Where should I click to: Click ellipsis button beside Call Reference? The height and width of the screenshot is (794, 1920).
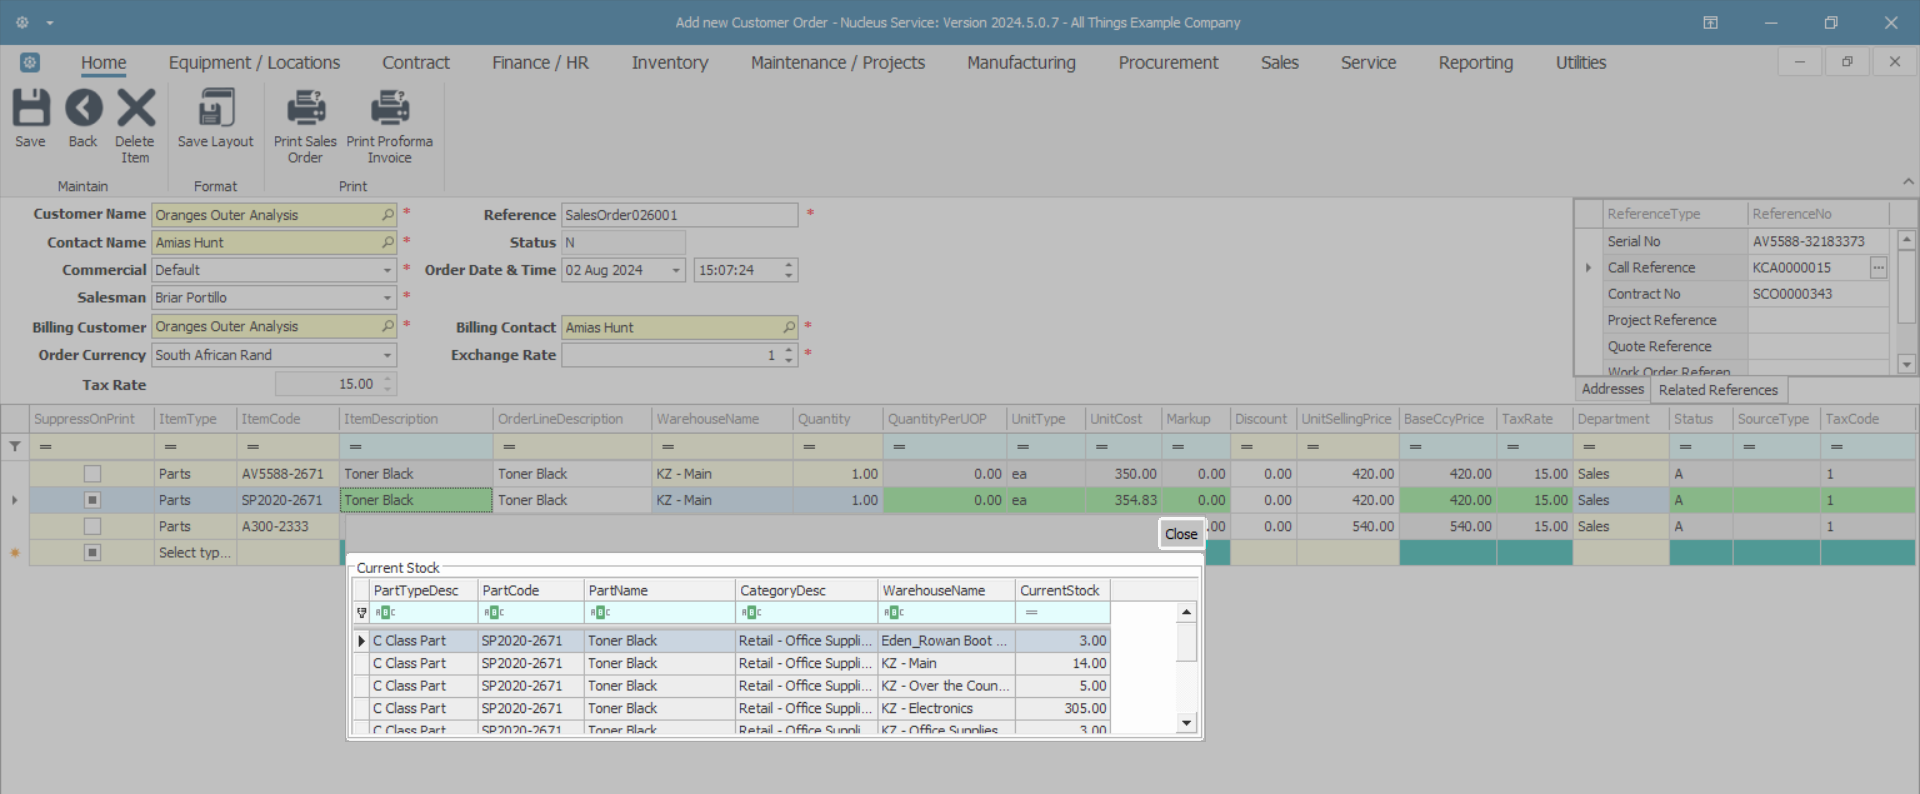coord(1878,268)
